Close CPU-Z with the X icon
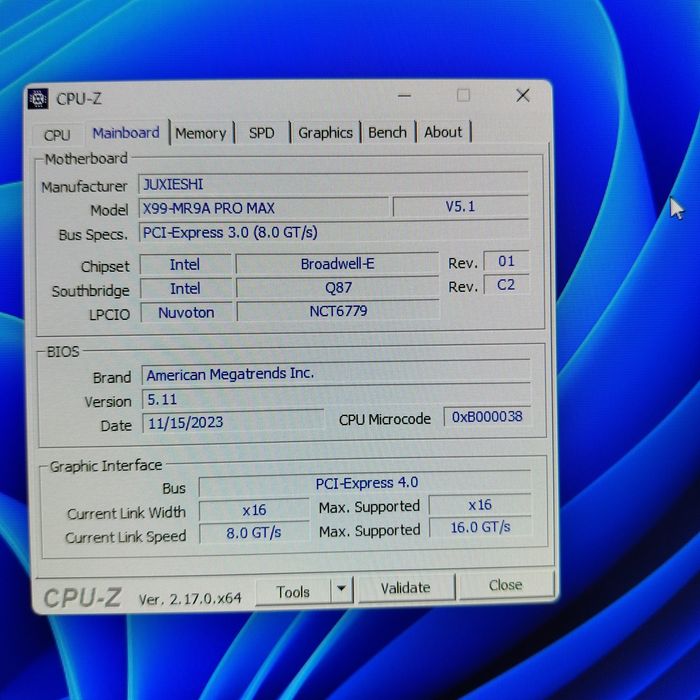Screen dimensions: 700x700 point(523,95)
